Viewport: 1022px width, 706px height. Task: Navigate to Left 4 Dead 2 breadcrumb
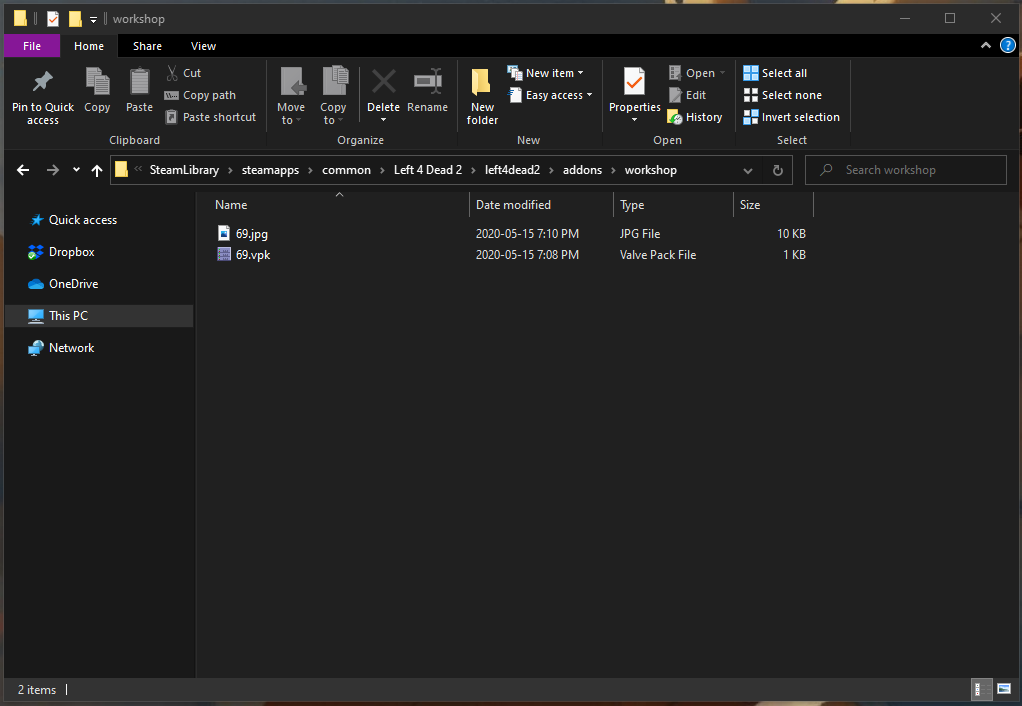pyautogui.click(x=428, y=170)
